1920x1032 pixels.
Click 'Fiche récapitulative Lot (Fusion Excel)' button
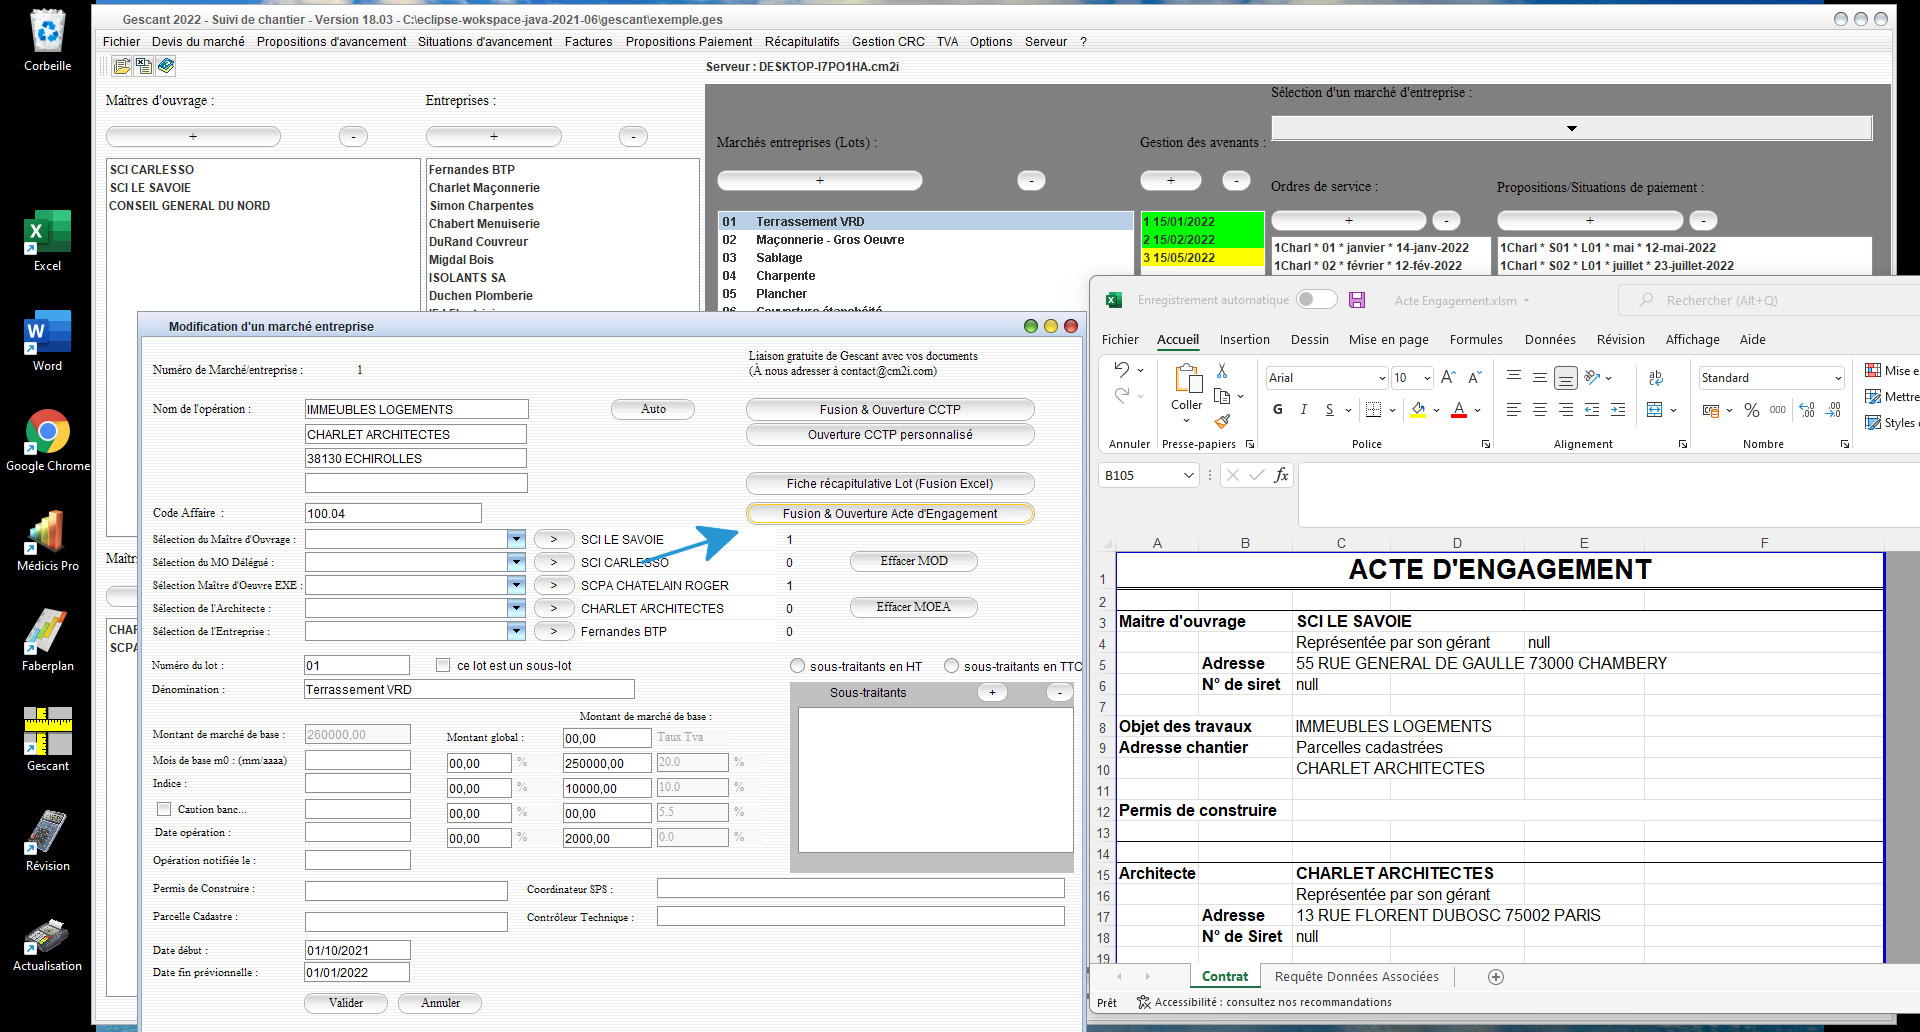[890, 484]
